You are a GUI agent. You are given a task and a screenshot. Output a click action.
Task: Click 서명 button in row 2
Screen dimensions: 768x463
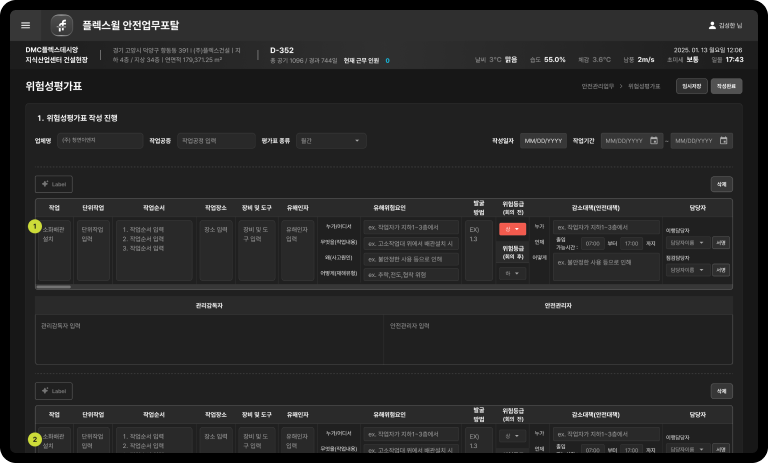point(721,449)
